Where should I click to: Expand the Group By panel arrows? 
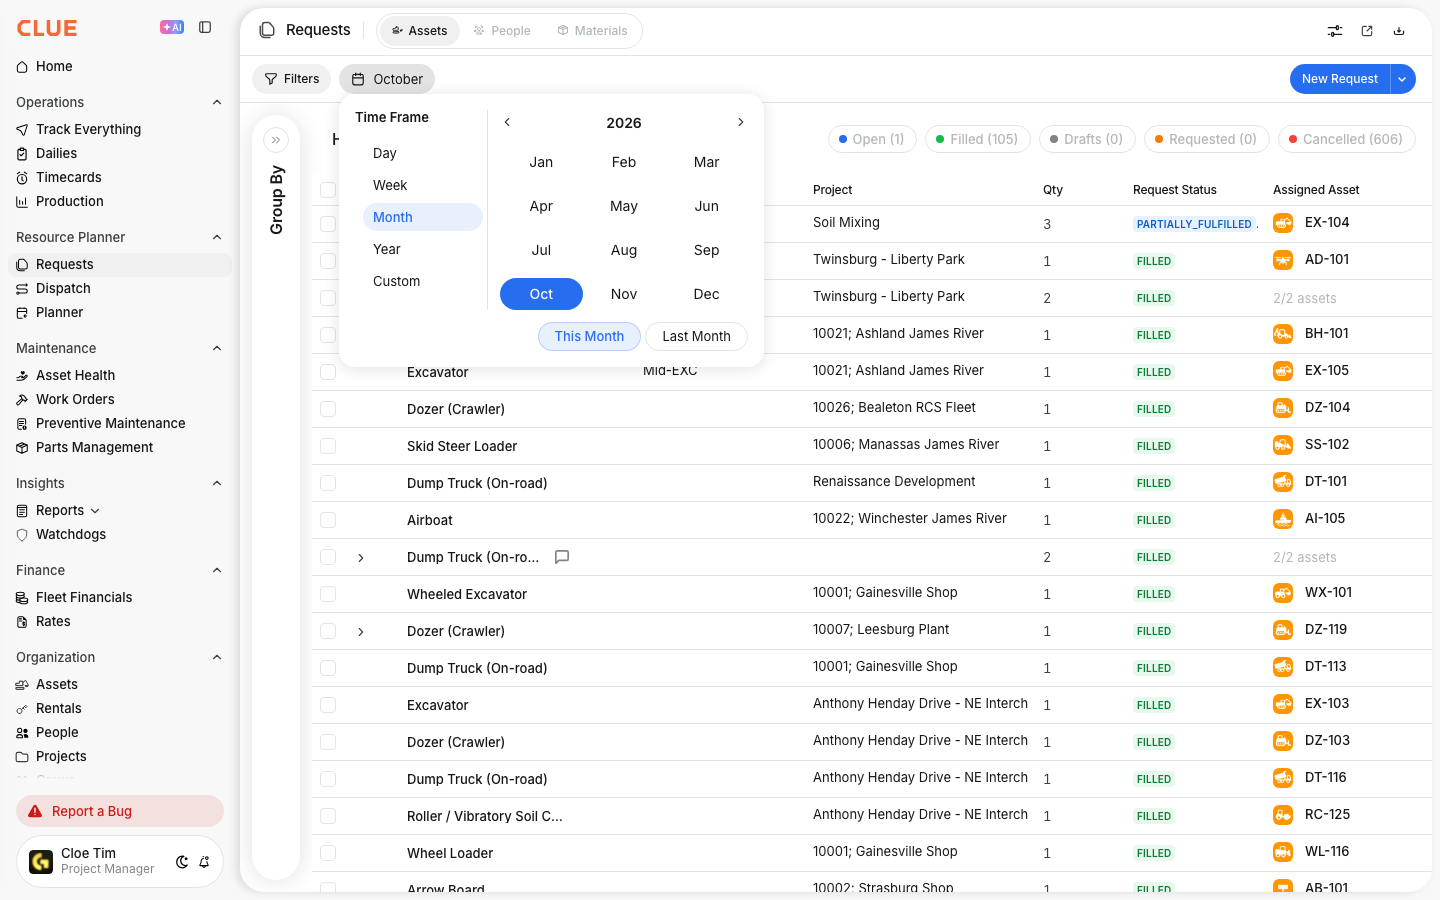276,140
